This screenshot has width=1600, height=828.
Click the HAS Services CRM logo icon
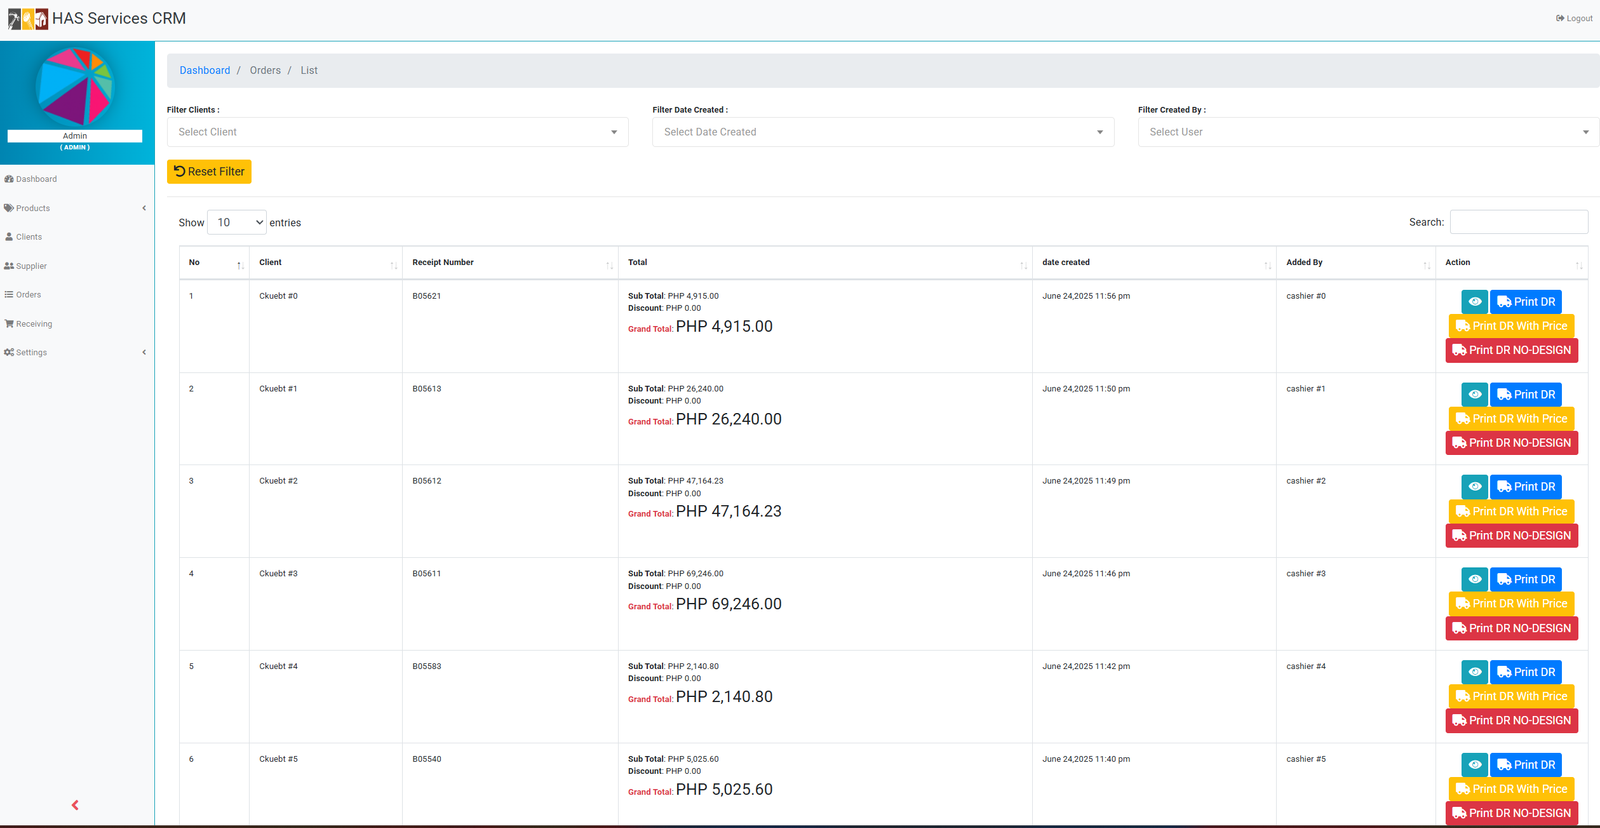click(28, 19)
